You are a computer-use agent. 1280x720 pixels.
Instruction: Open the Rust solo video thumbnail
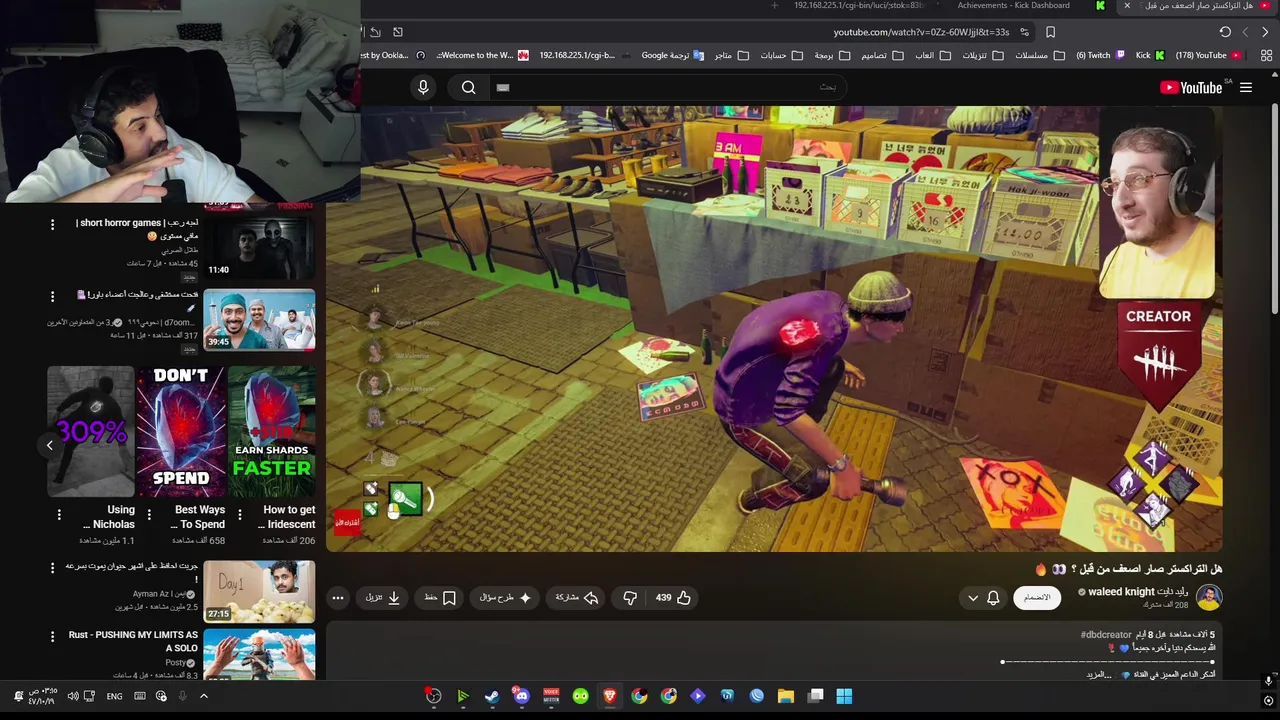[259, 655]
